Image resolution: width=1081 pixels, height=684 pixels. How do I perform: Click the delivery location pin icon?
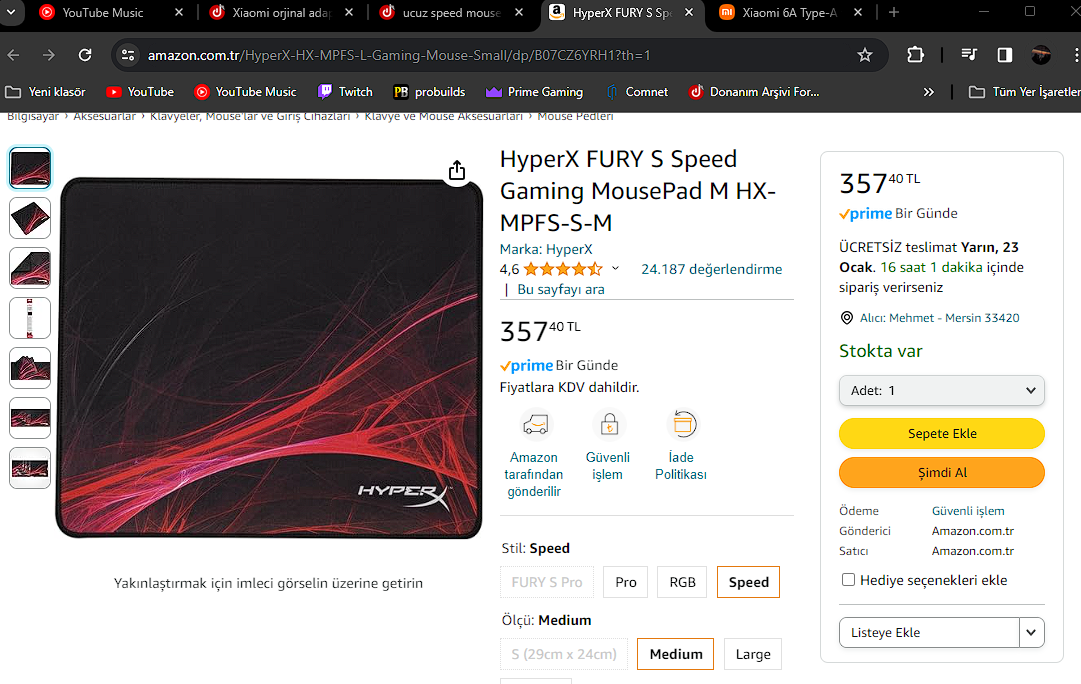pos(847,318)
